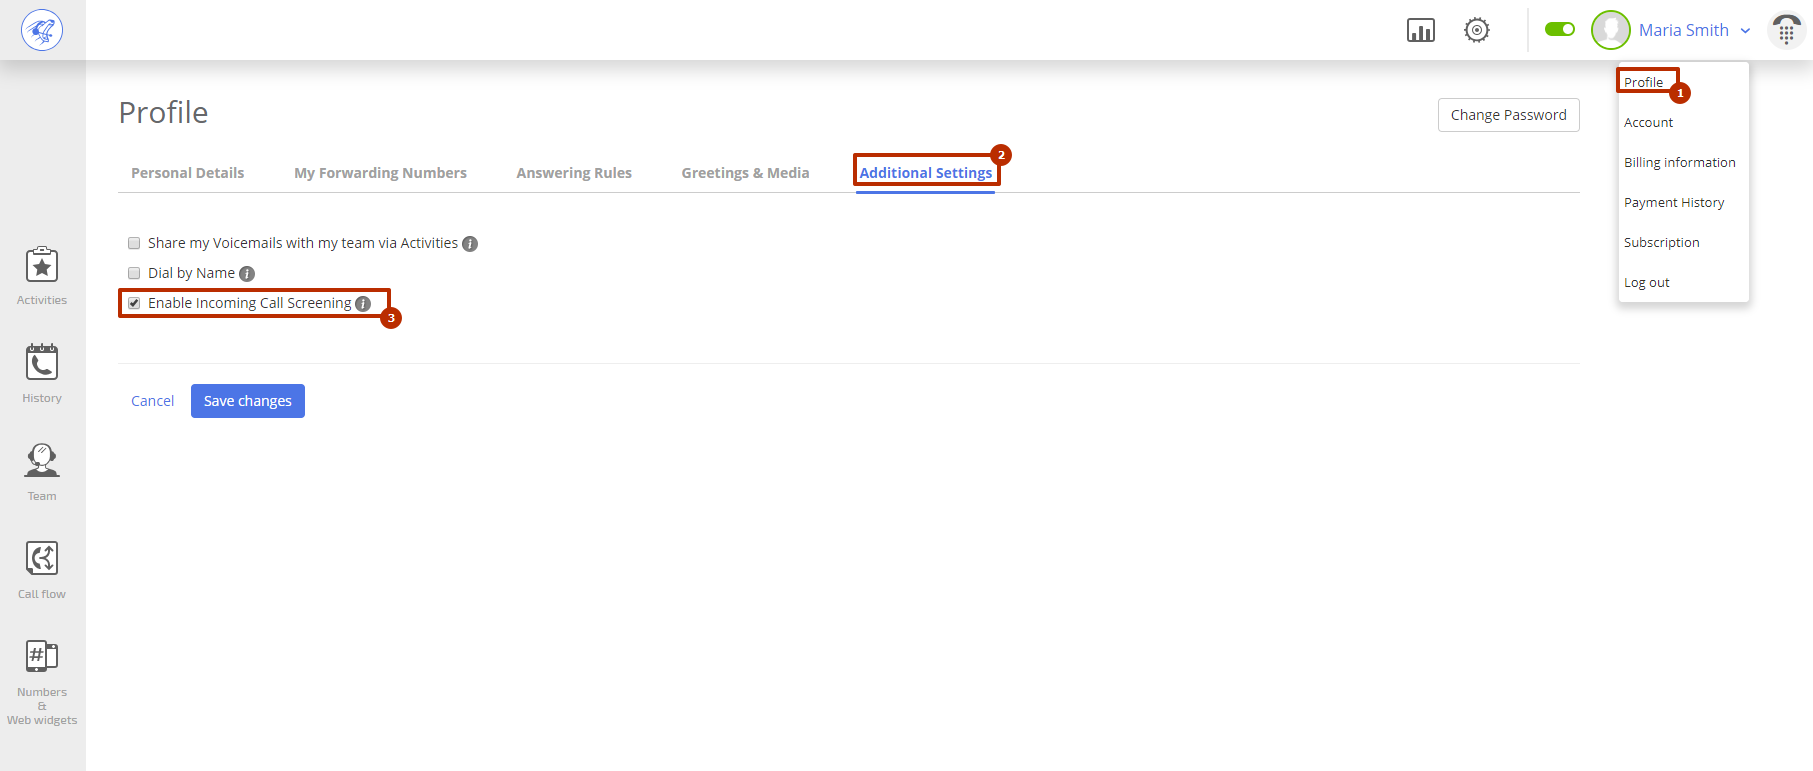Click the Change Password button

point(1508,115)
